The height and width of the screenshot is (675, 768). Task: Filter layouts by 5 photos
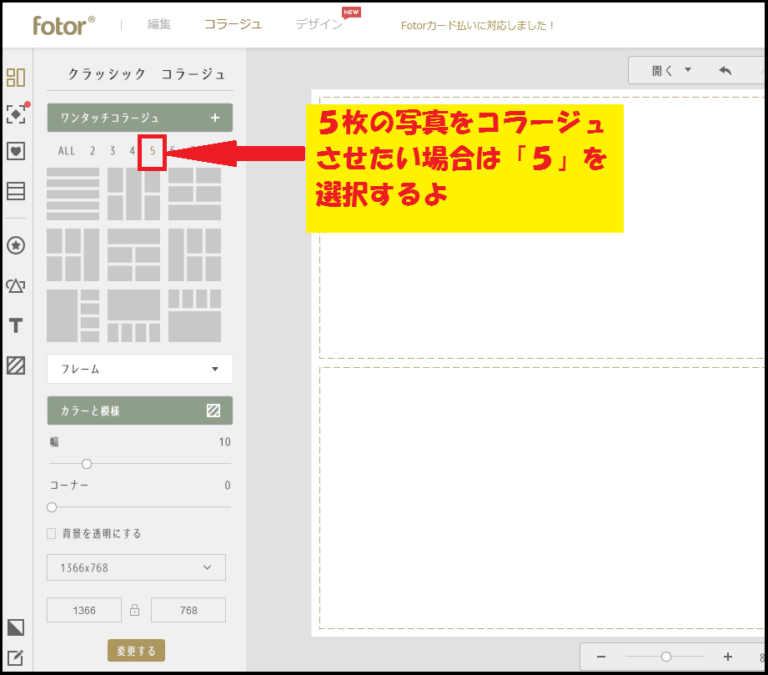pyautogui.click(x=152, y=151)
